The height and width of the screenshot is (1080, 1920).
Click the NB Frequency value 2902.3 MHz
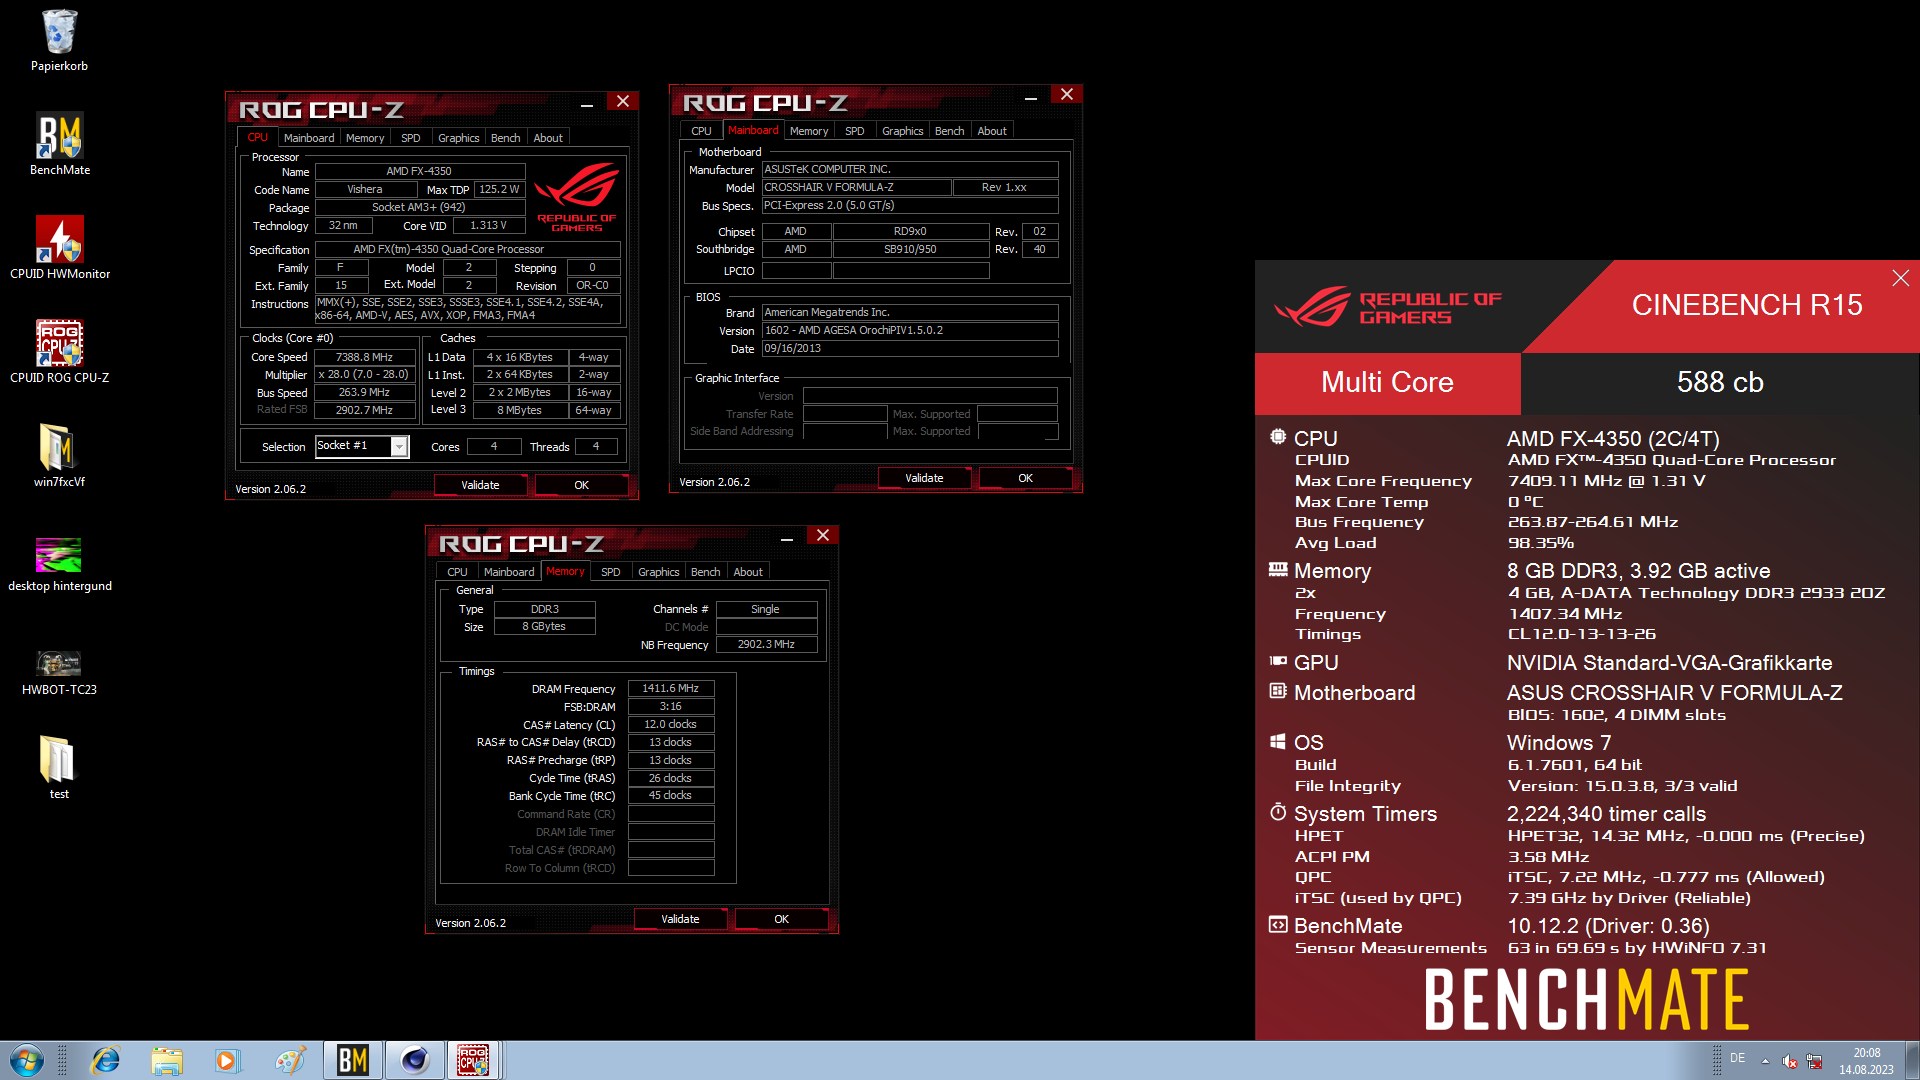click(766, 644)
